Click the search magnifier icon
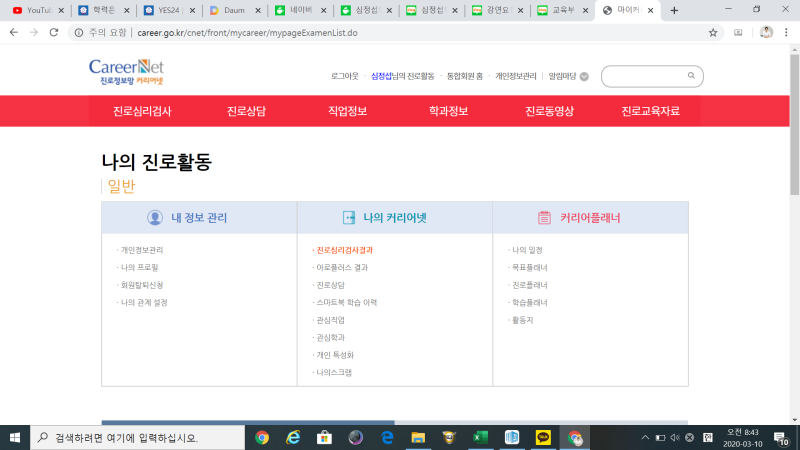800x450 pixels. tap(691, 76)
